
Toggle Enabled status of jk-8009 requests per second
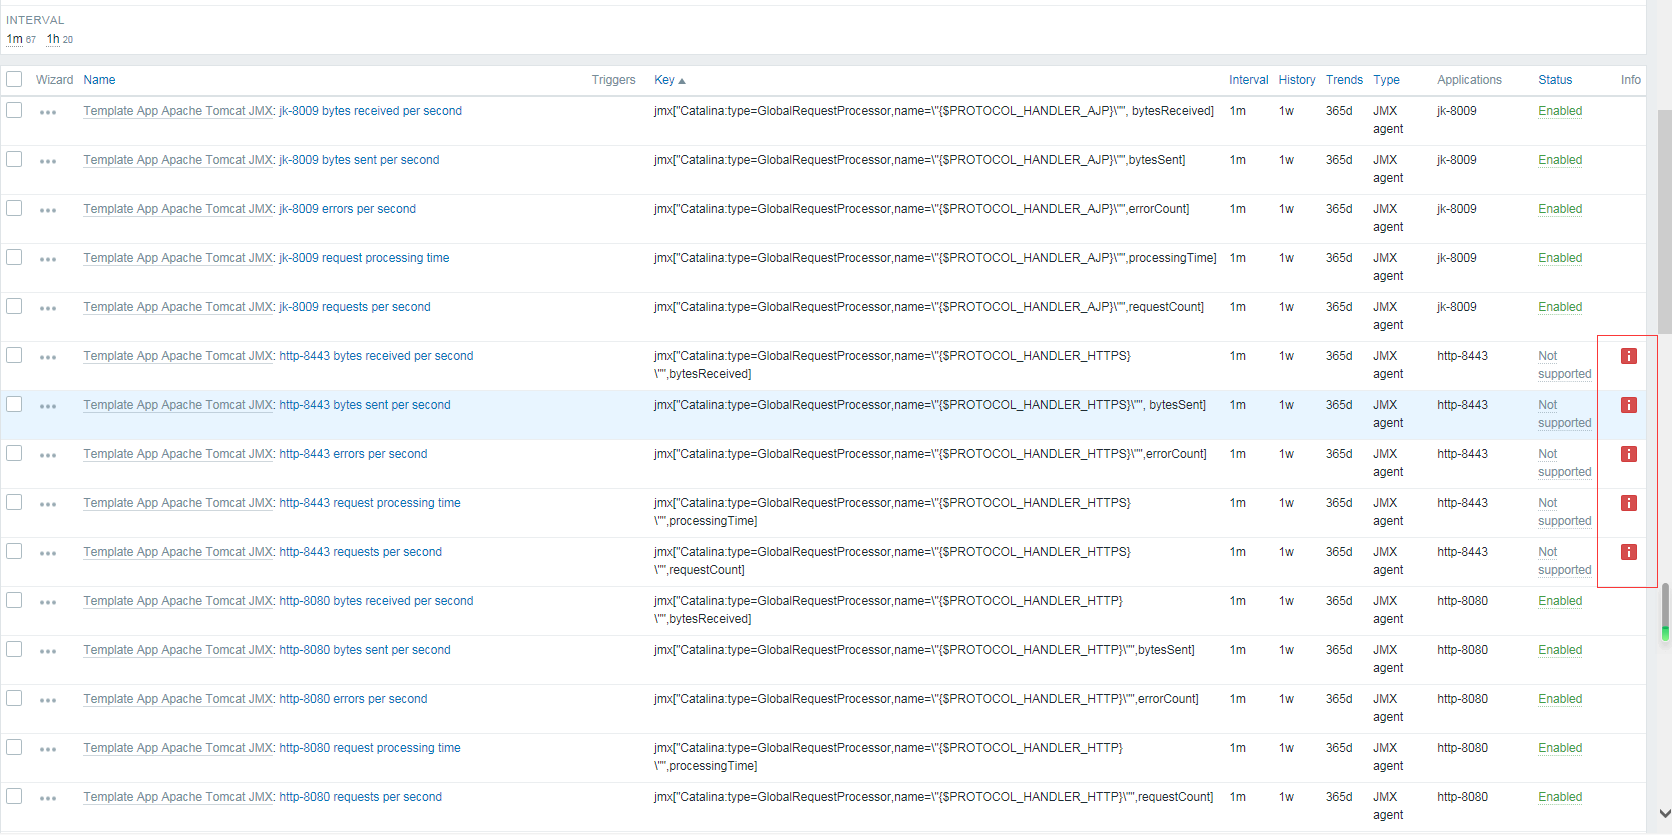pyautogui.click(x=1560, y=307)
